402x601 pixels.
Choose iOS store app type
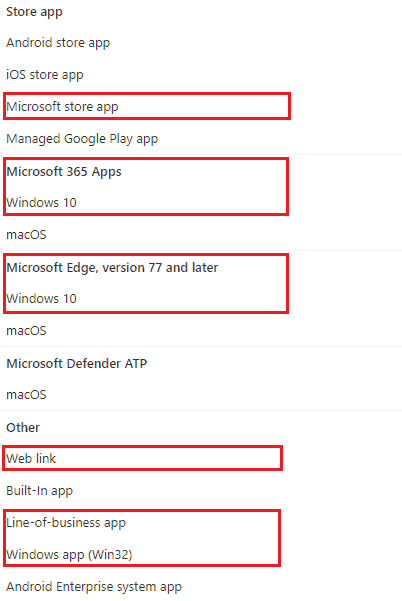coord(45,74)
